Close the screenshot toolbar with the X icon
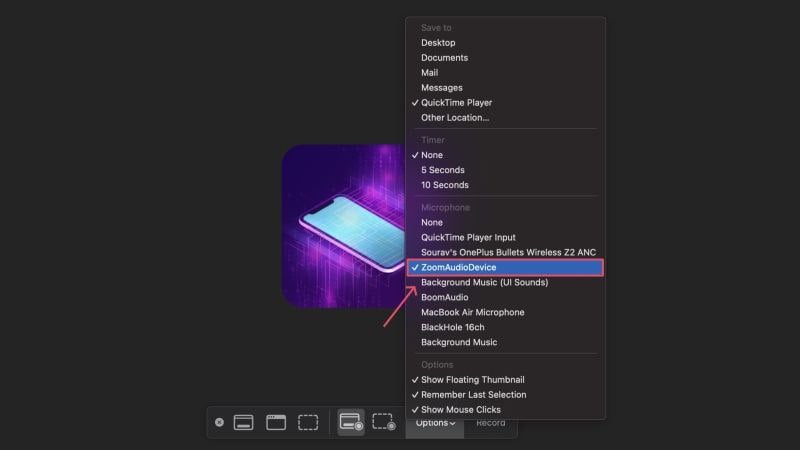 click(x=219, y=422)
